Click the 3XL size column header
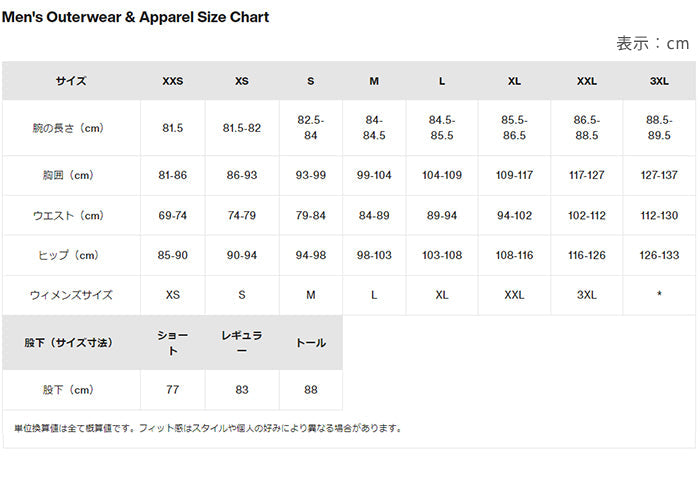 659,81
